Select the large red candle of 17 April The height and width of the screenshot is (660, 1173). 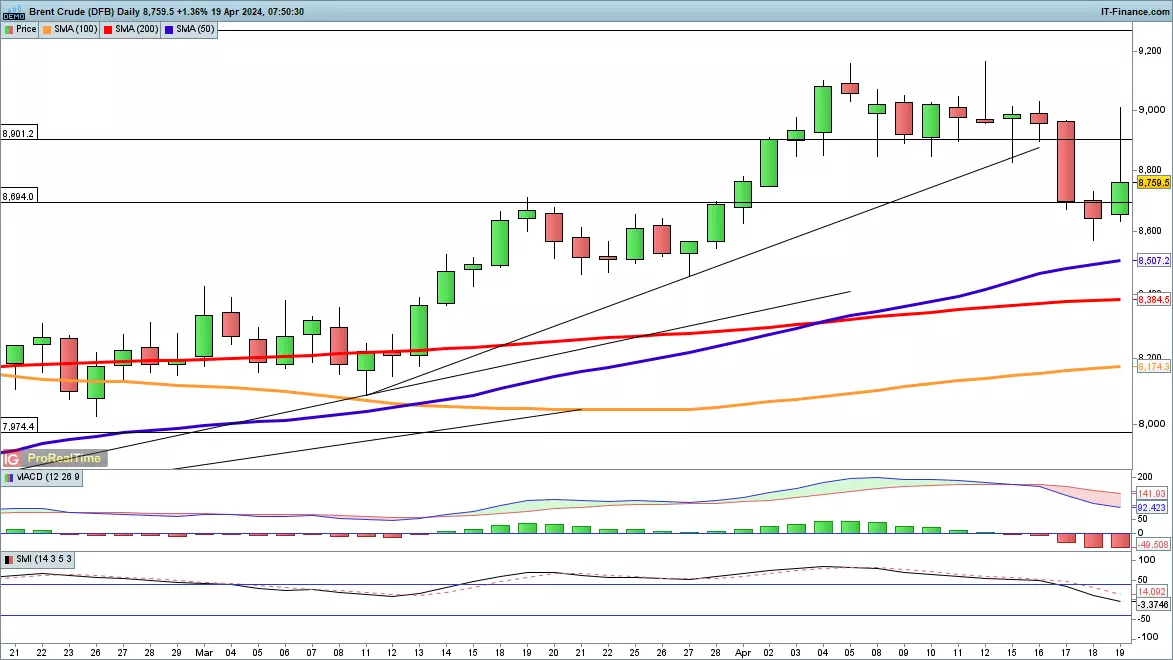(1066, 162)
